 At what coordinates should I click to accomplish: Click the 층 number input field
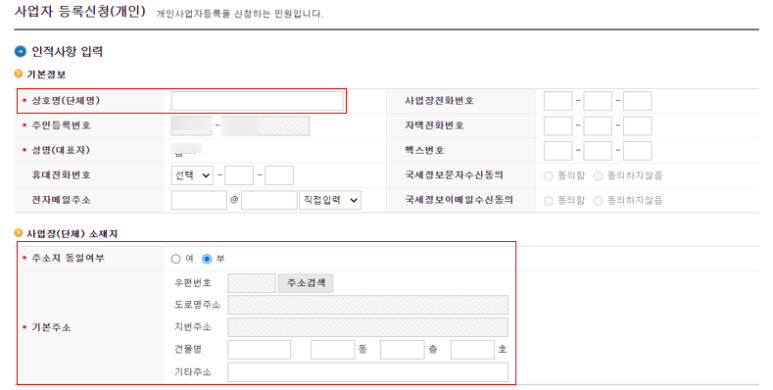click(402, 350)
